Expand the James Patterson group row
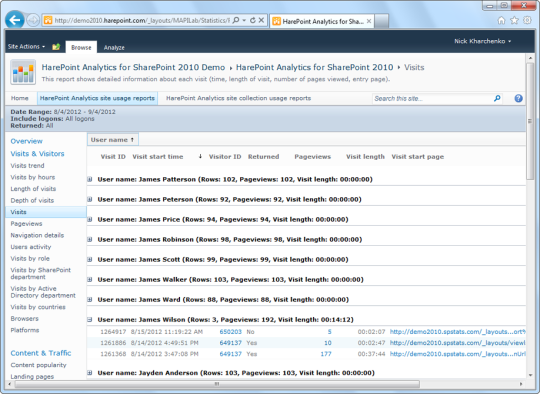Image resolution: width=540 pixels, height=394 pixels. 90,179
